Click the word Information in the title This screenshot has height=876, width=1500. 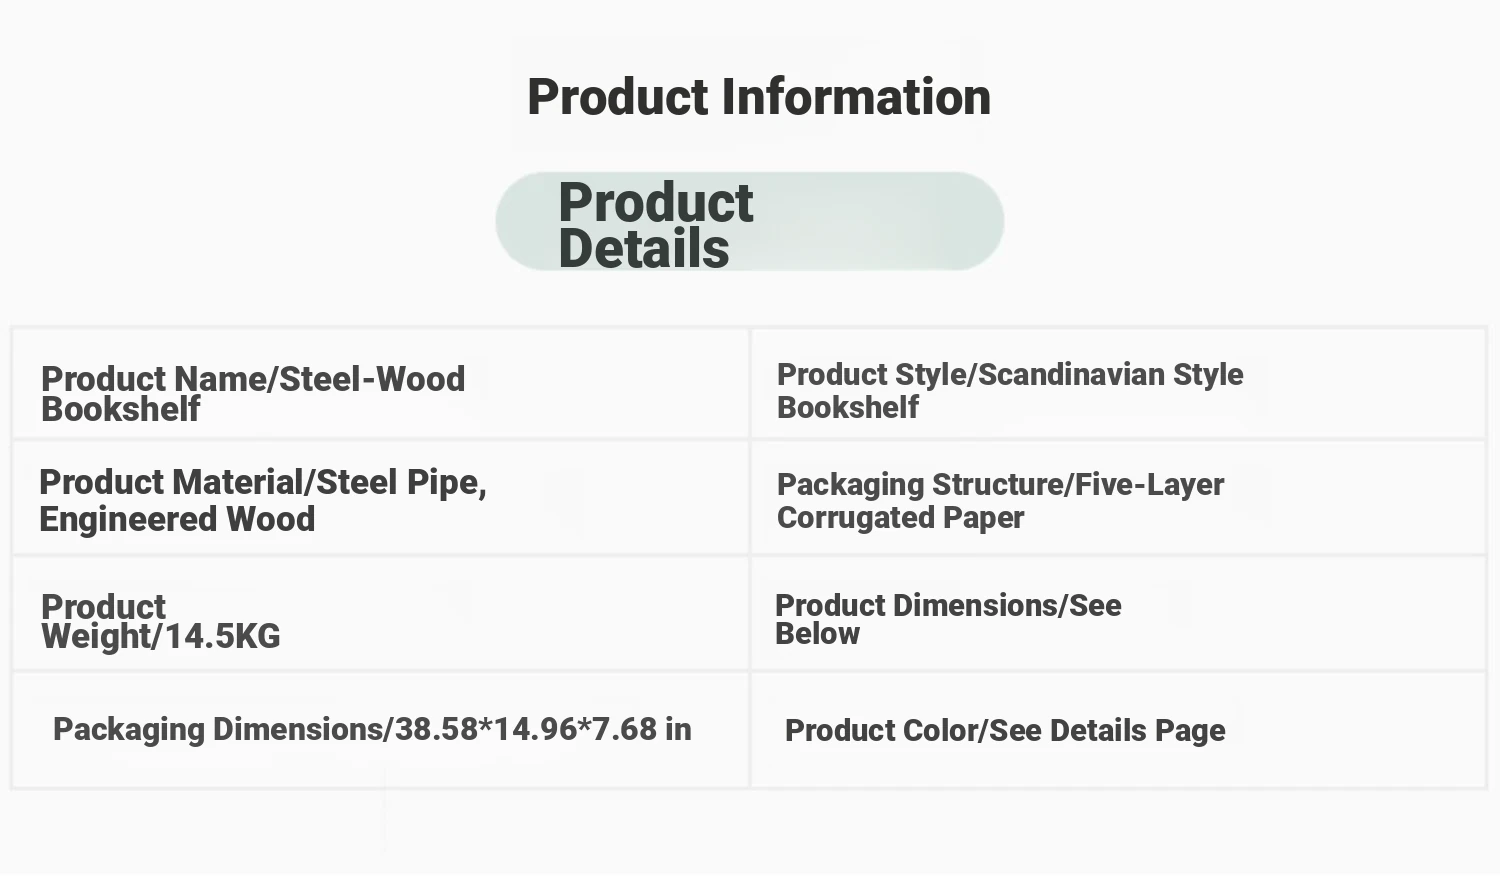click(x=856, y=97)
